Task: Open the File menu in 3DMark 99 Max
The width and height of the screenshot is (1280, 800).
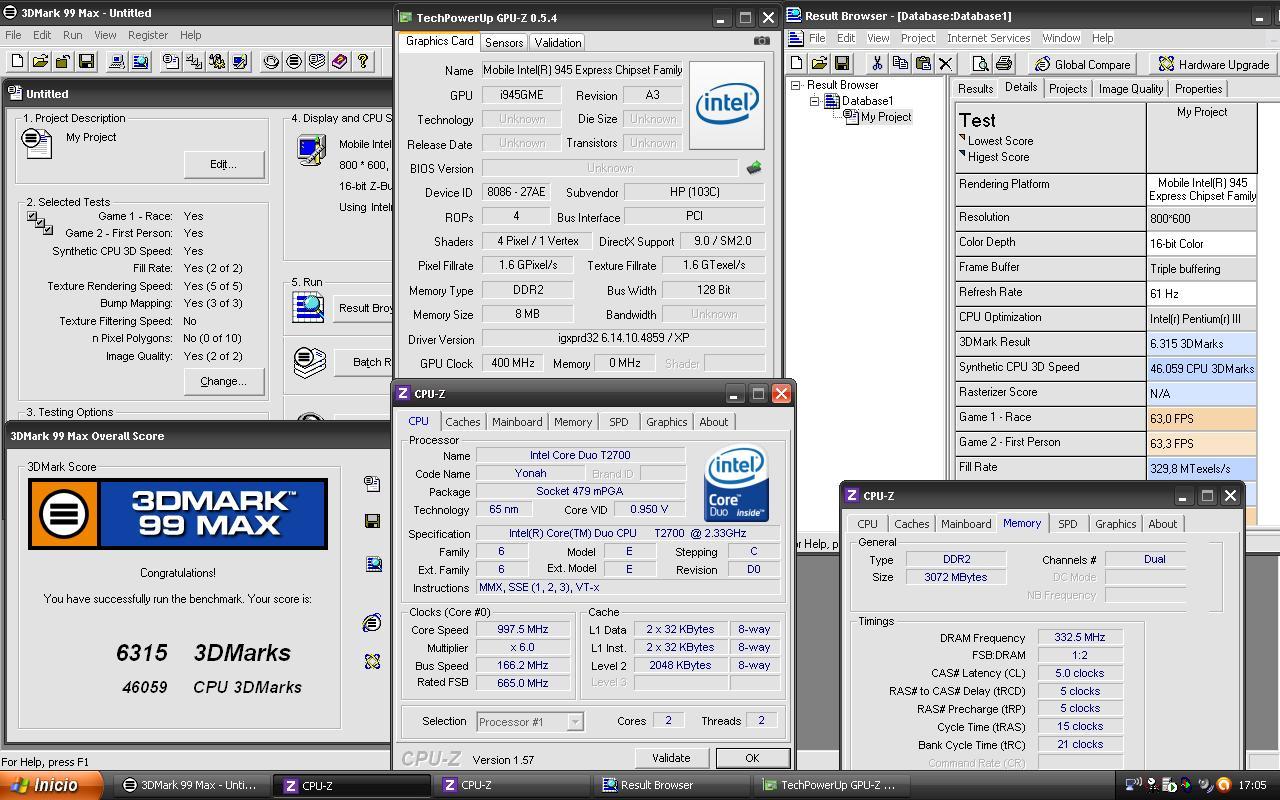Action: pos(14,35)
